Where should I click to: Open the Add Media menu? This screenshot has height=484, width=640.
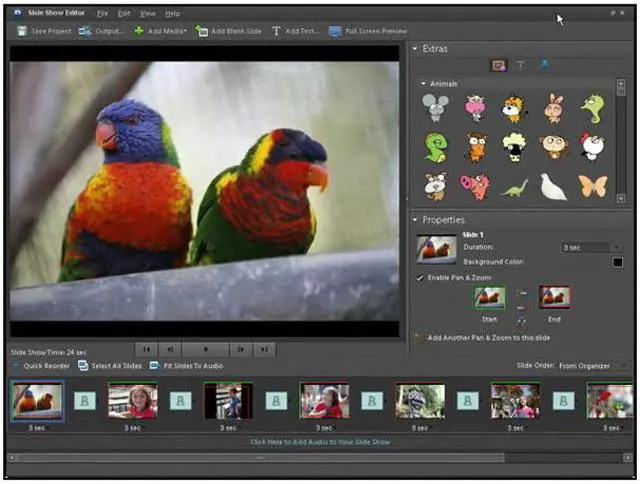click(160, 31)
